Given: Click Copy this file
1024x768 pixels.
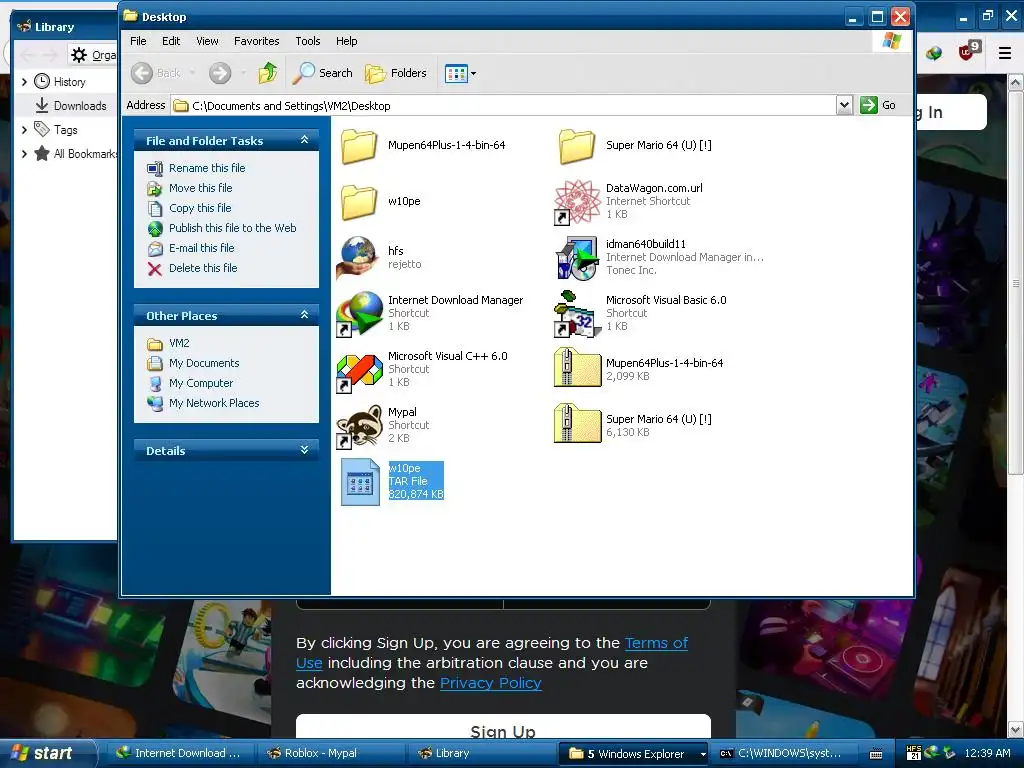Looking at the screenshot, I should coord(200,208).
